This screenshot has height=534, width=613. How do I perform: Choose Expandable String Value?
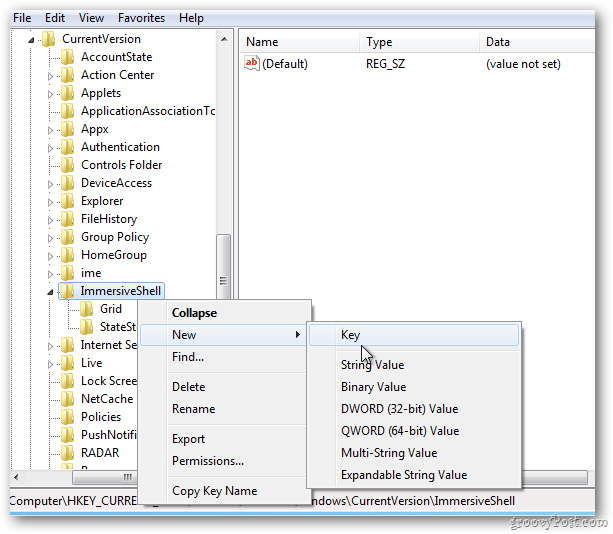click(x=414, y=475)
